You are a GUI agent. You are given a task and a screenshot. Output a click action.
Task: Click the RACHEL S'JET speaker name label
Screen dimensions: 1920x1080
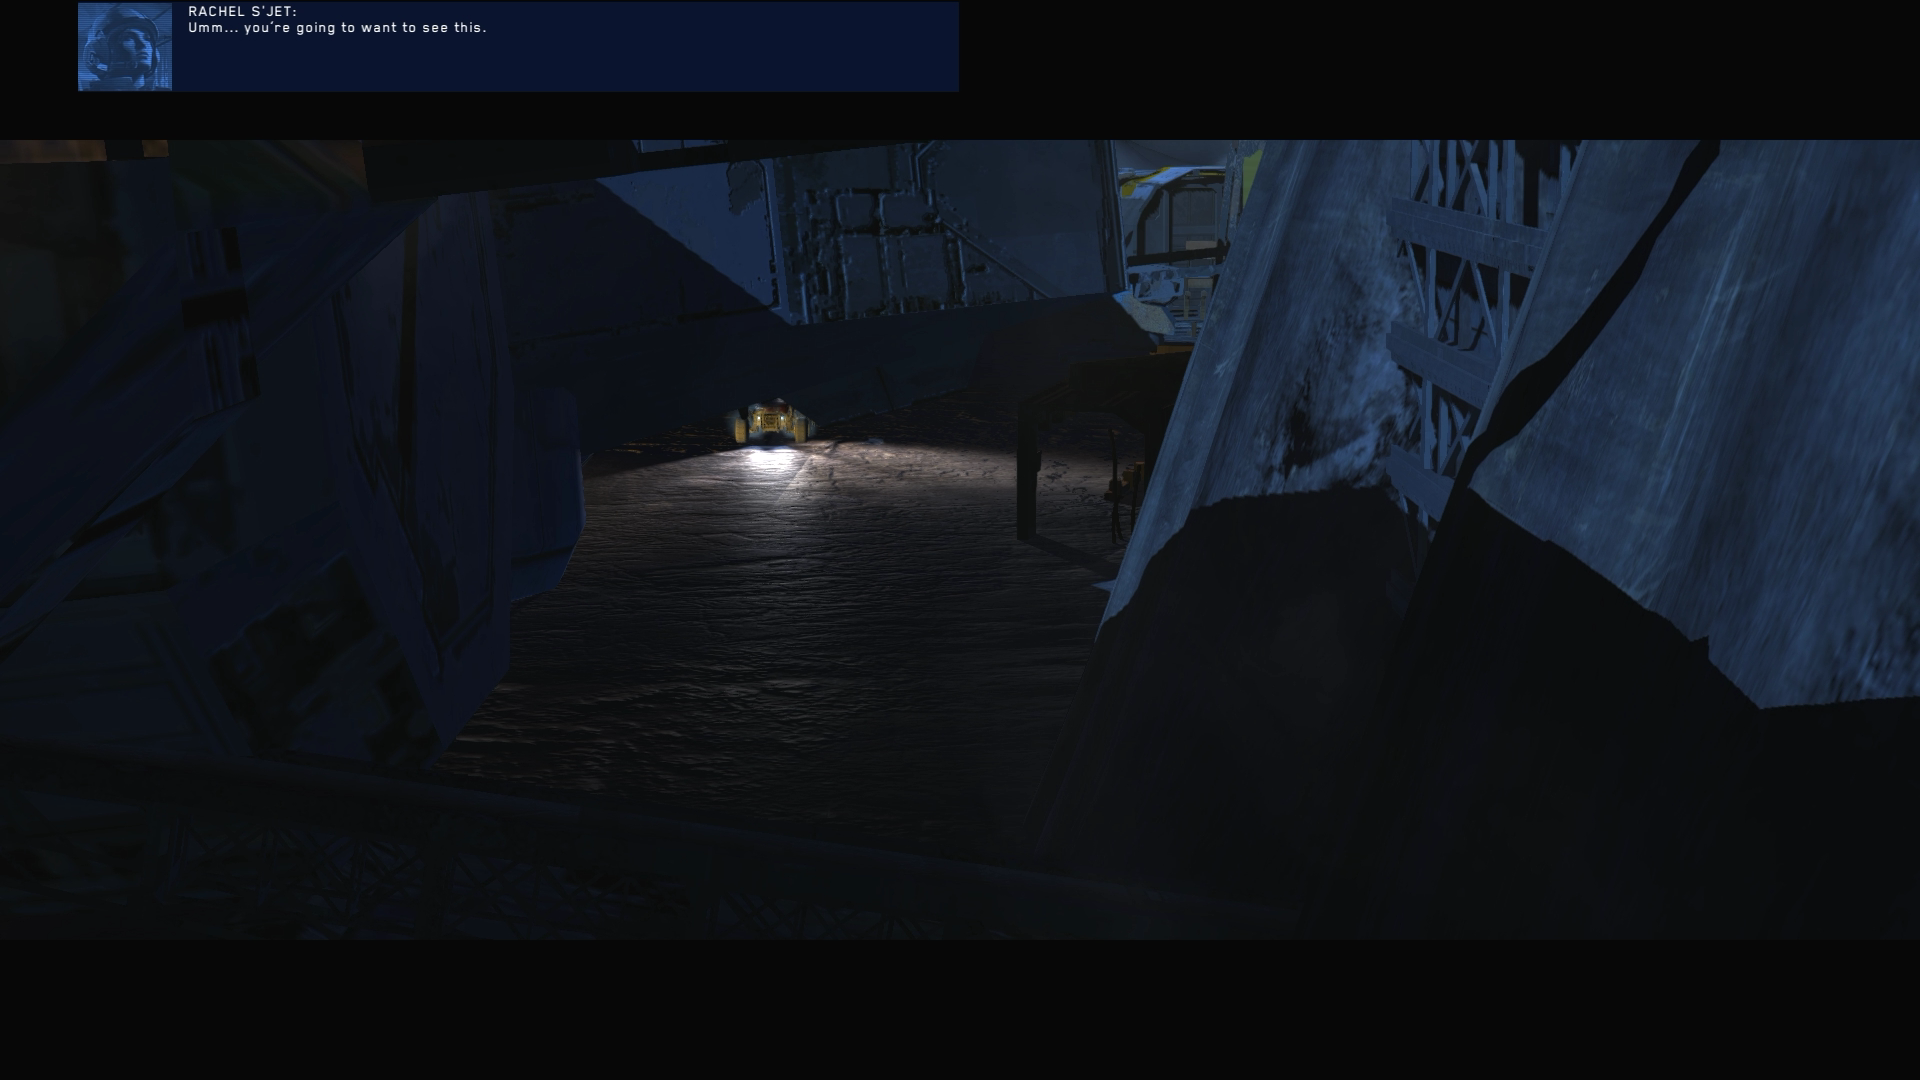coord(242,12)
